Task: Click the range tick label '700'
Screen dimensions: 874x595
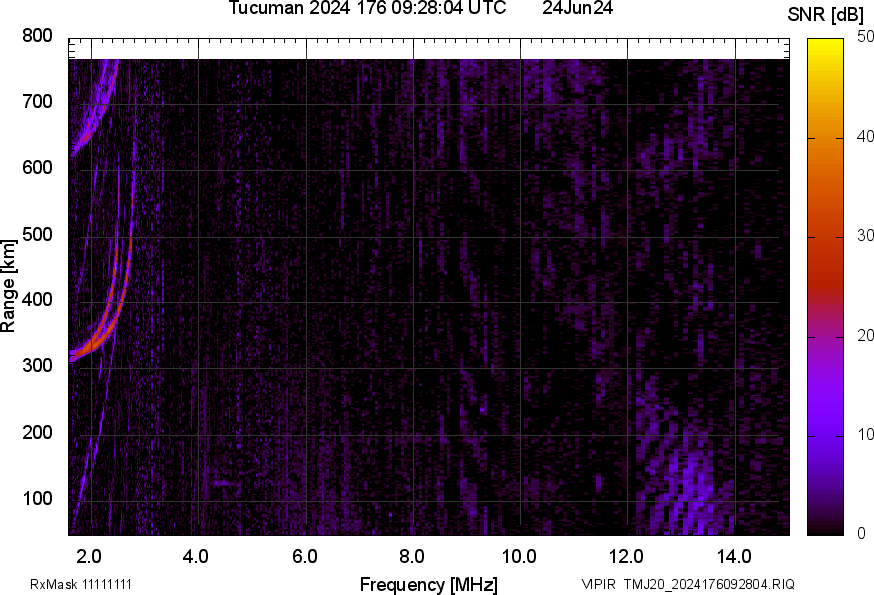Action: click(37, 101)
